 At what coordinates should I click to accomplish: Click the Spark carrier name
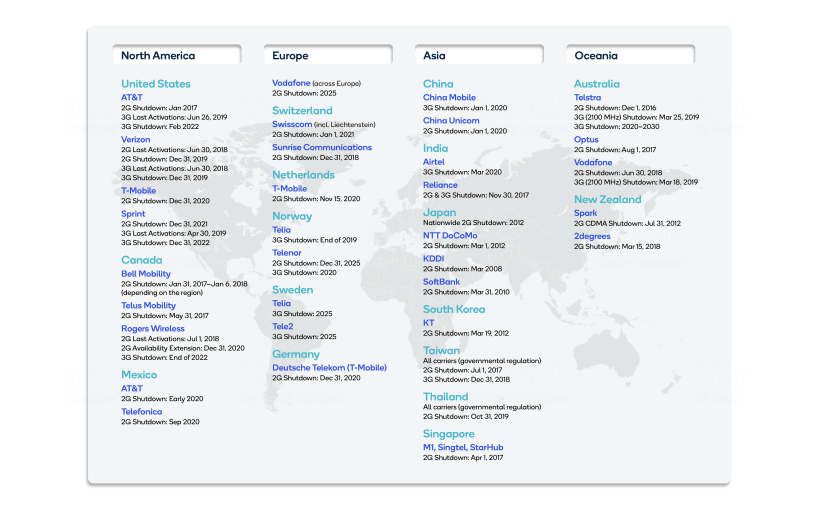pyautogui.click(x=585, y=213)
